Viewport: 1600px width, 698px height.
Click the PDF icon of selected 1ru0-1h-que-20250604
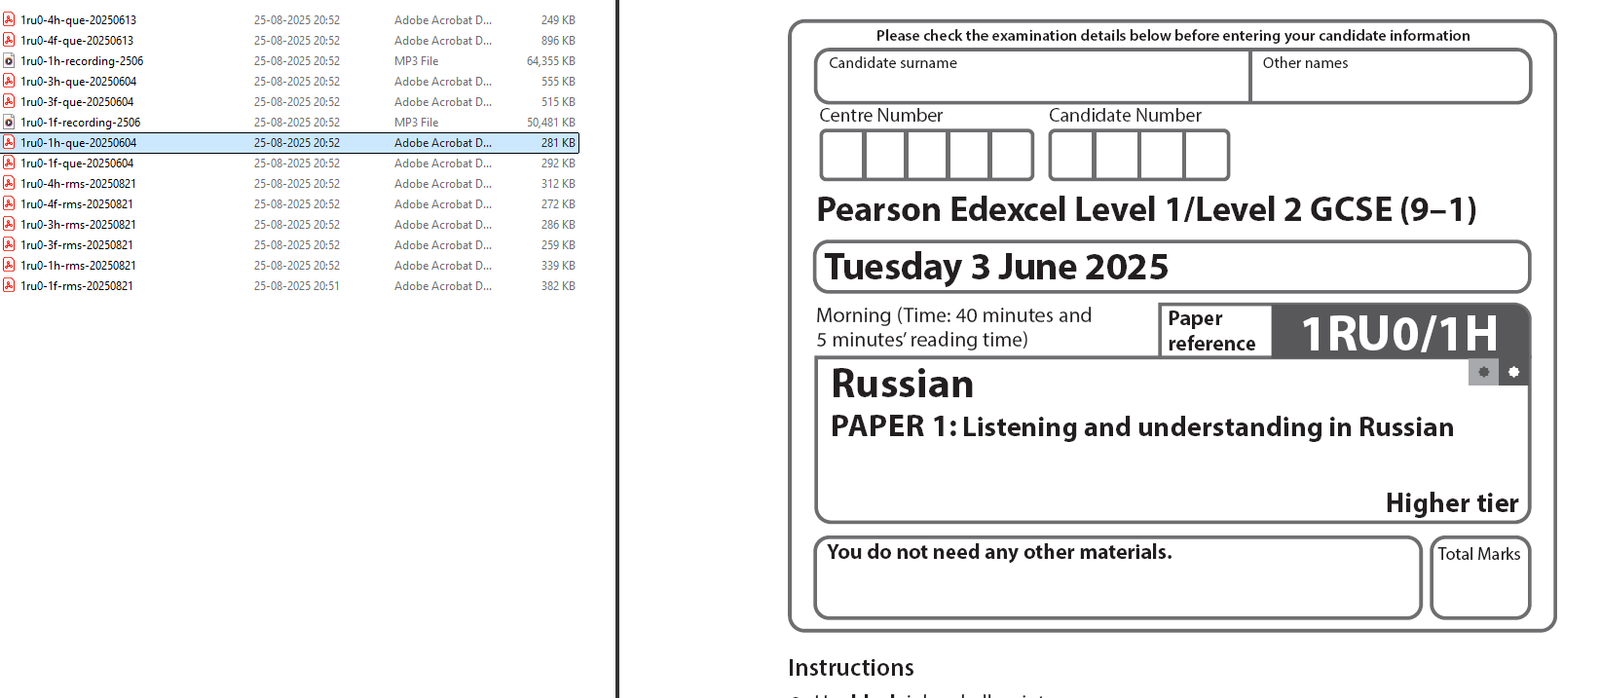pyautogui.click(x=9, y=143)
